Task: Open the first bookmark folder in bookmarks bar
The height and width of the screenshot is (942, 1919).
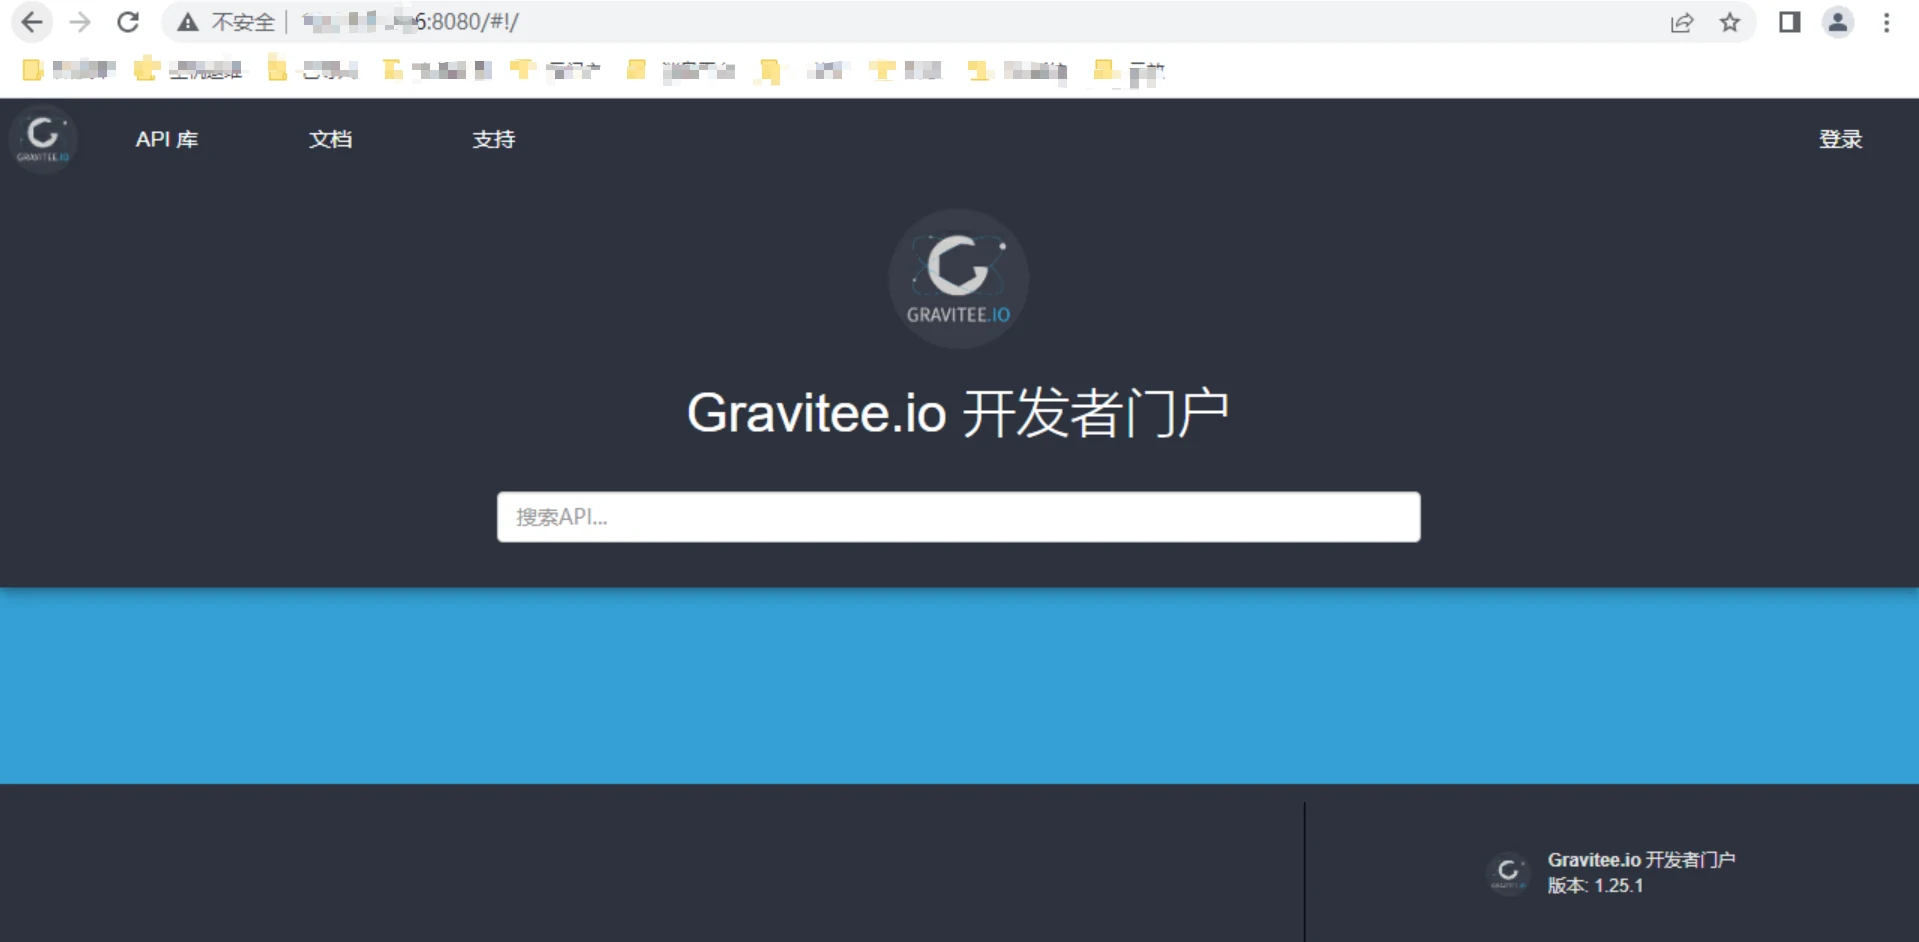Action: (69, 70)
